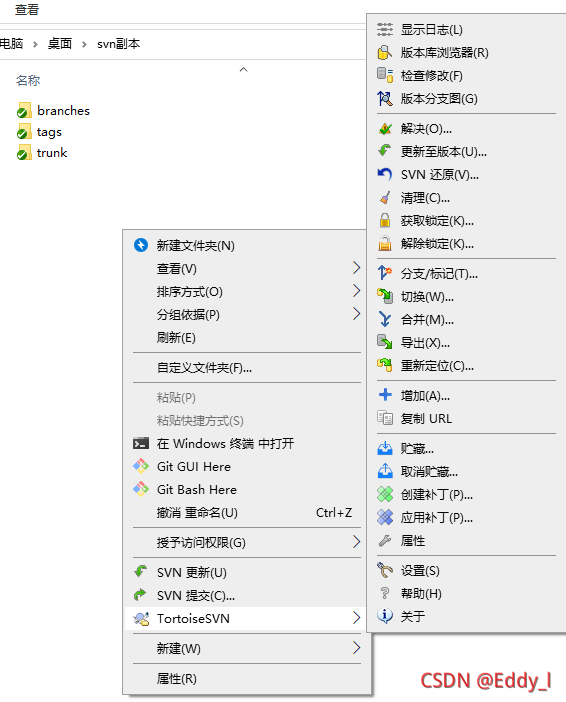Click the New folder (新建文件夹) blue icon
This screenshot has height=702, width=566.
pyautogui.click(x=141, y=245)
